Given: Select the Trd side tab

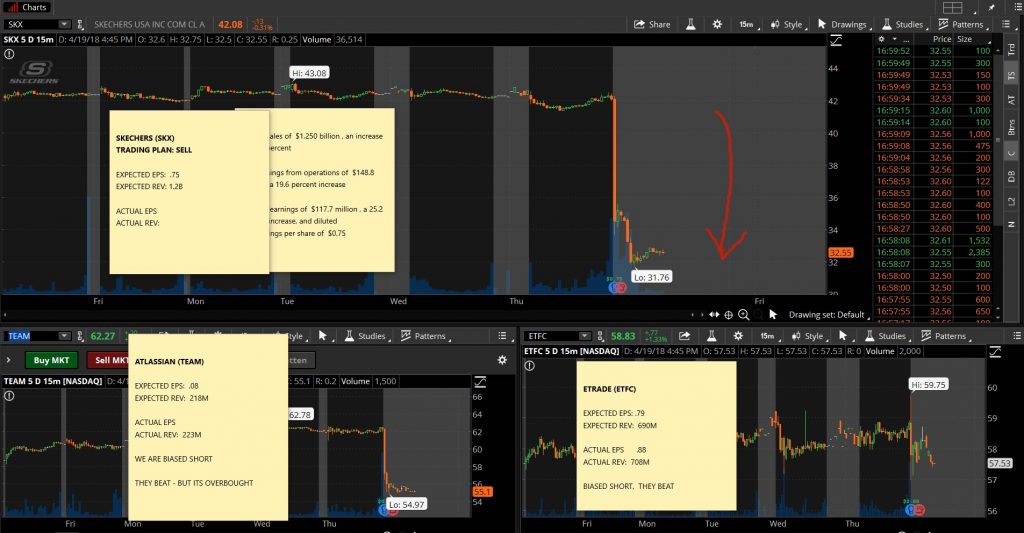Looking at the screenshot, I should pyautogui.click(x=1011, y=49).
